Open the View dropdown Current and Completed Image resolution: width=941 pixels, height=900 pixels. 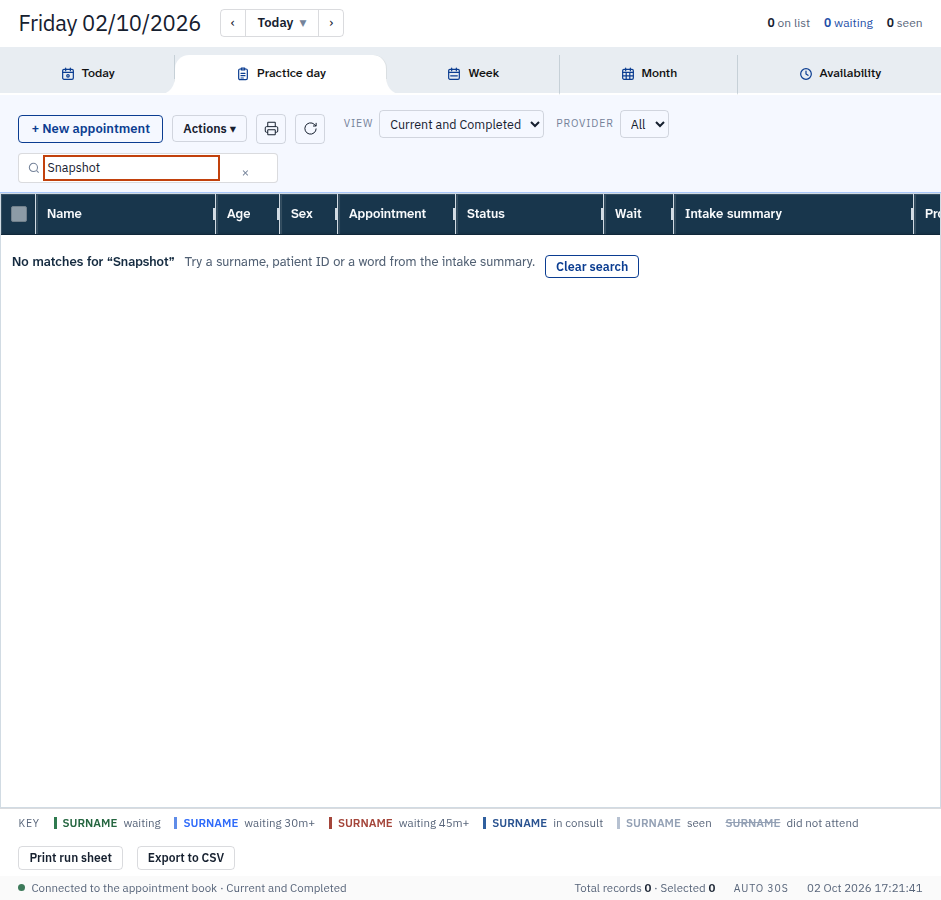tap(461, 124)
